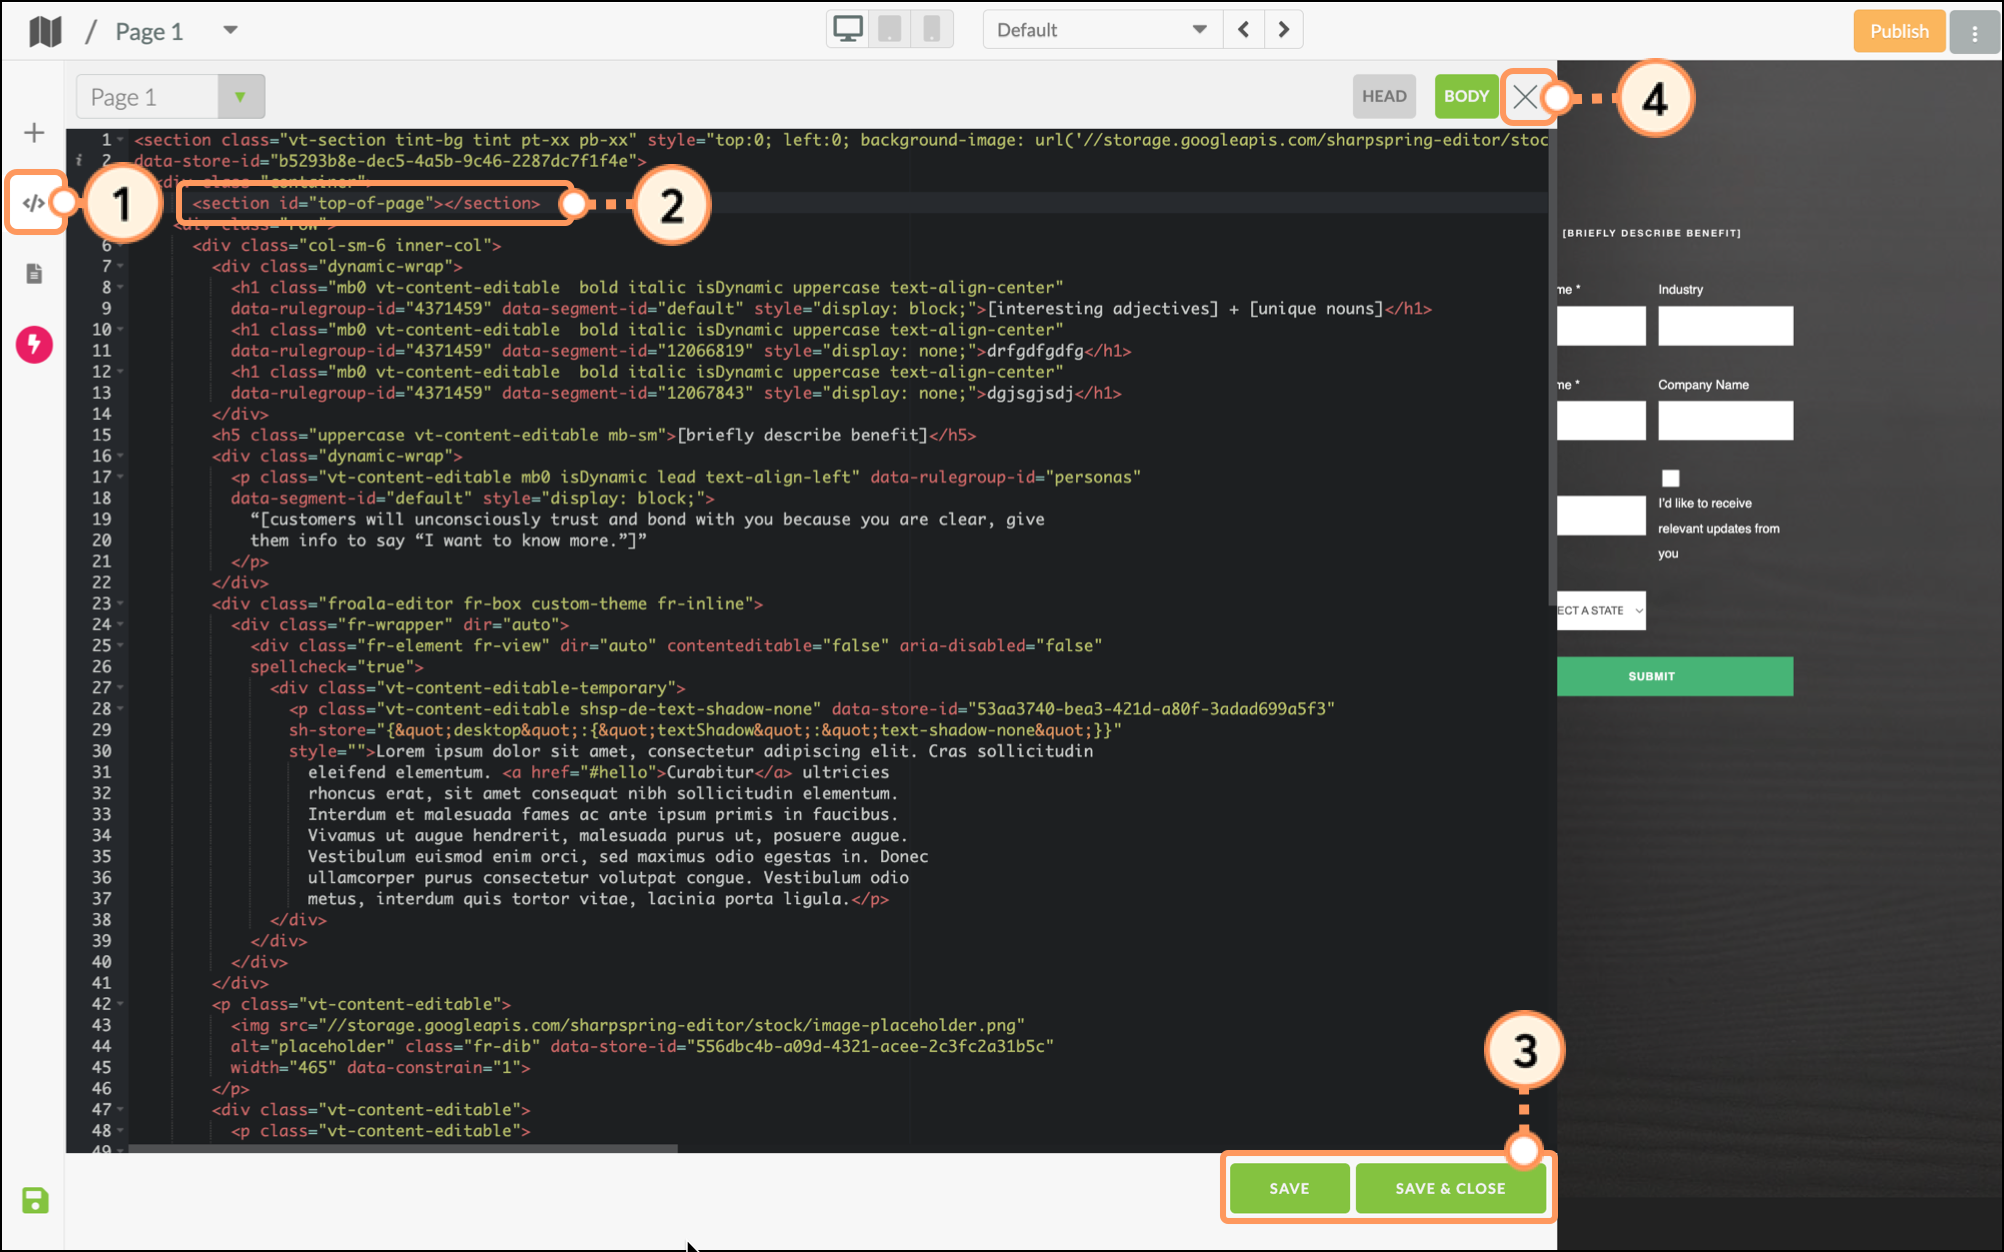Switch to the BODY code tab
The height and width of the screenshot is (1252, 2004).
pyautogui.click(x=1466, y=96)
